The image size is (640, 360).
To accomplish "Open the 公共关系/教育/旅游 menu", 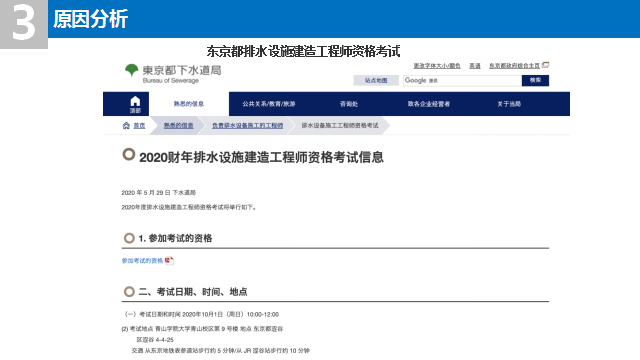I will coord(269,104).
